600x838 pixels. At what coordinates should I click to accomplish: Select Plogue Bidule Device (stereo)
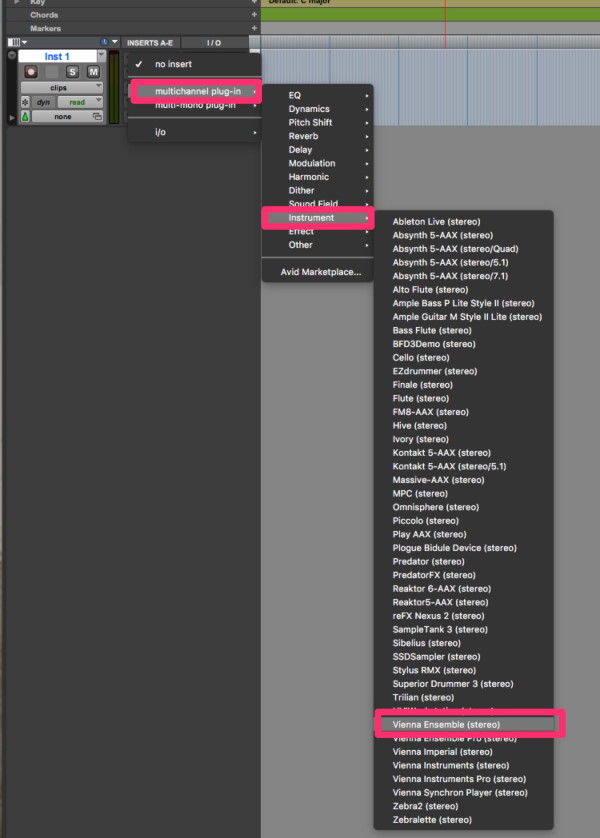point(463,548)
